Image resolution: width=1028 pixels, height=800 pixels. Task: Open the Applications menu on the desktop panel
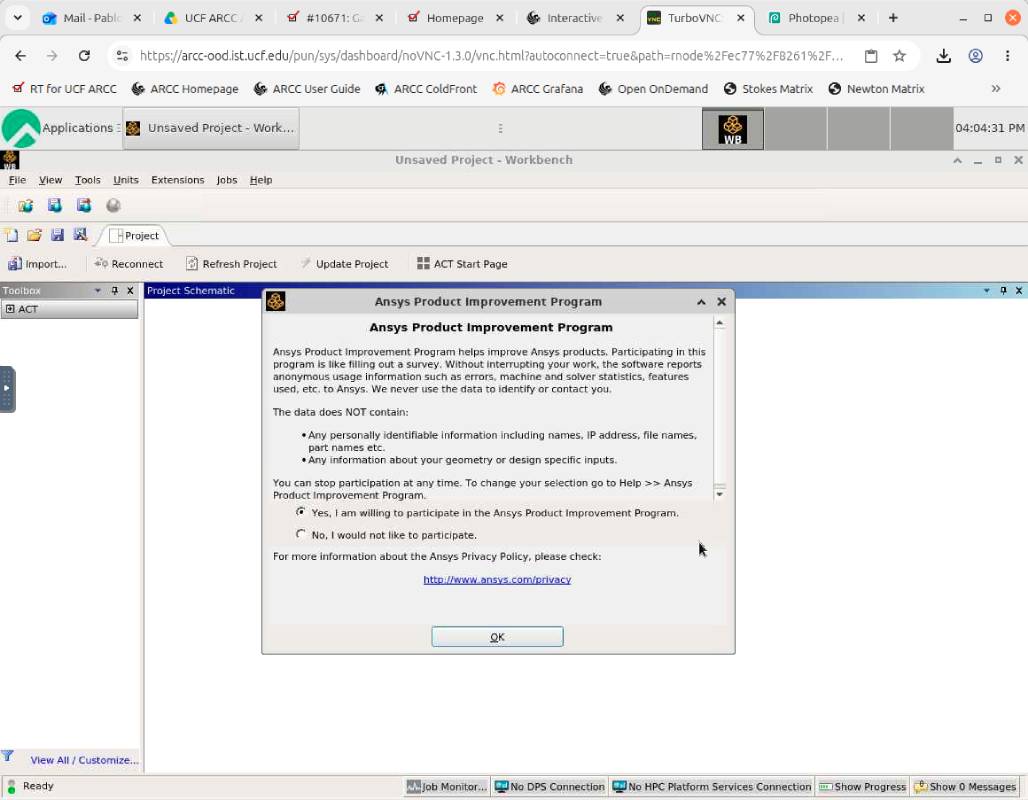pyautogui.click(x=60, y=128)
